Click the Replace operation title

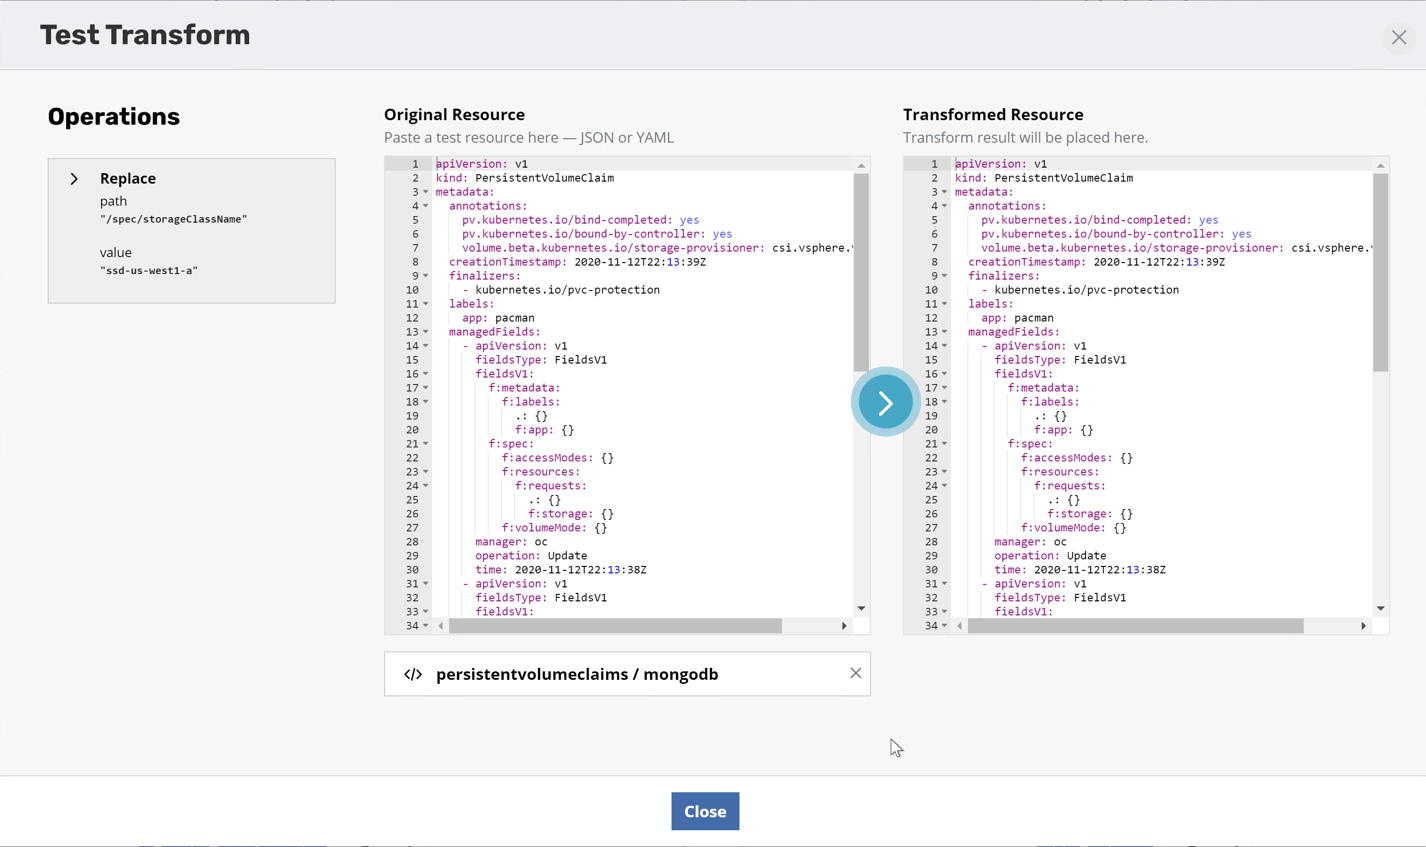pyautogui.click(x=128, y=179)
